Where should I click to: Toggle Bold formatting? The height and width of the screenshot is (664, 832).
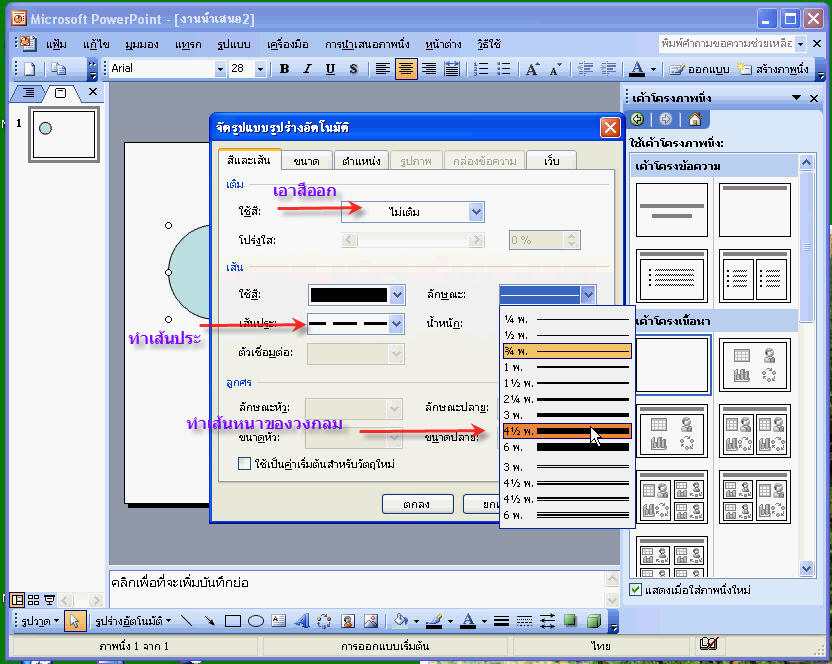point(284,69)
